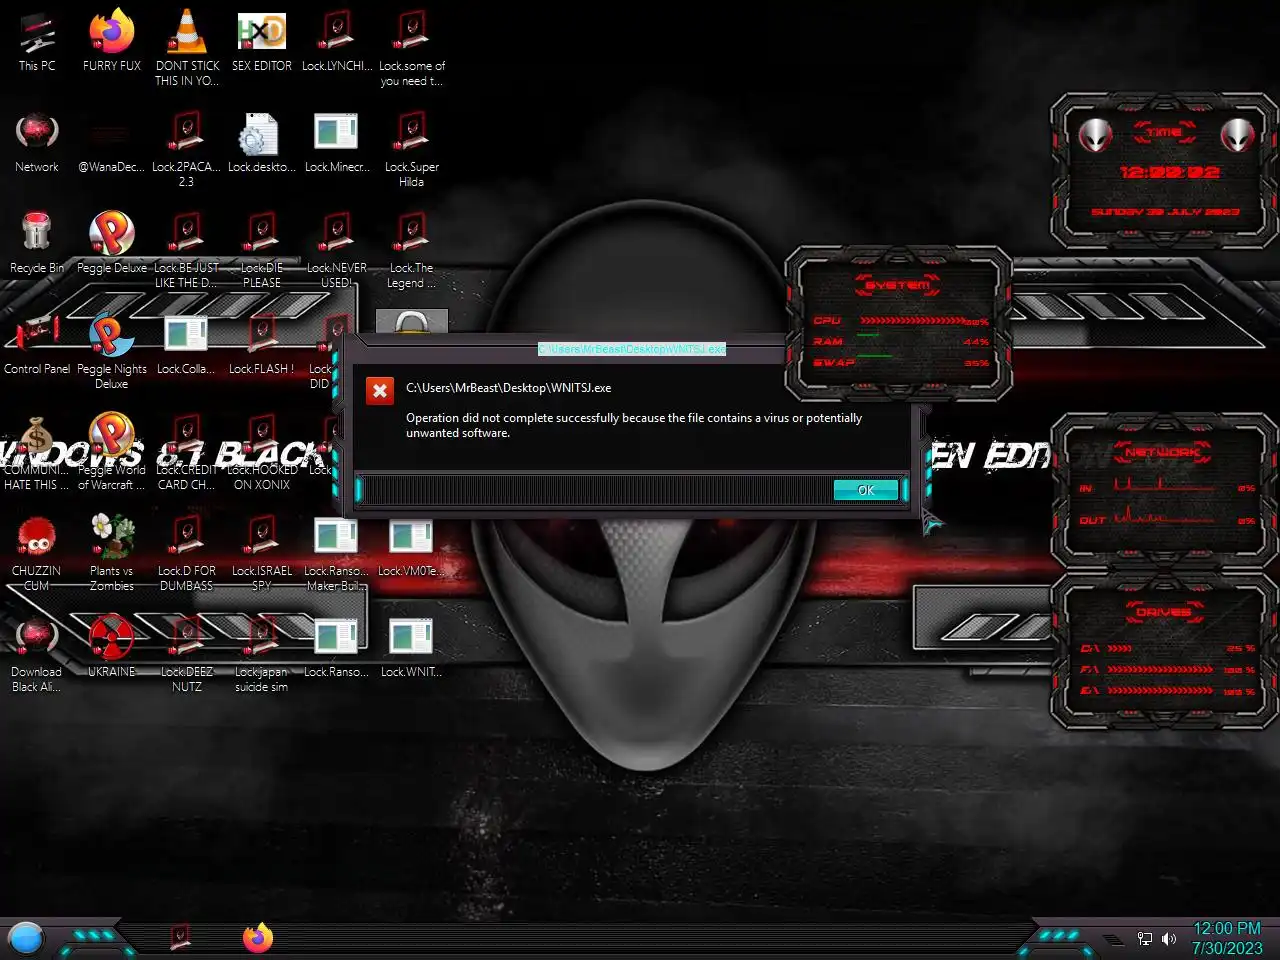
Task: Open the taskbar clock showing 12:00 PM
Action: tap(1227, 938)
